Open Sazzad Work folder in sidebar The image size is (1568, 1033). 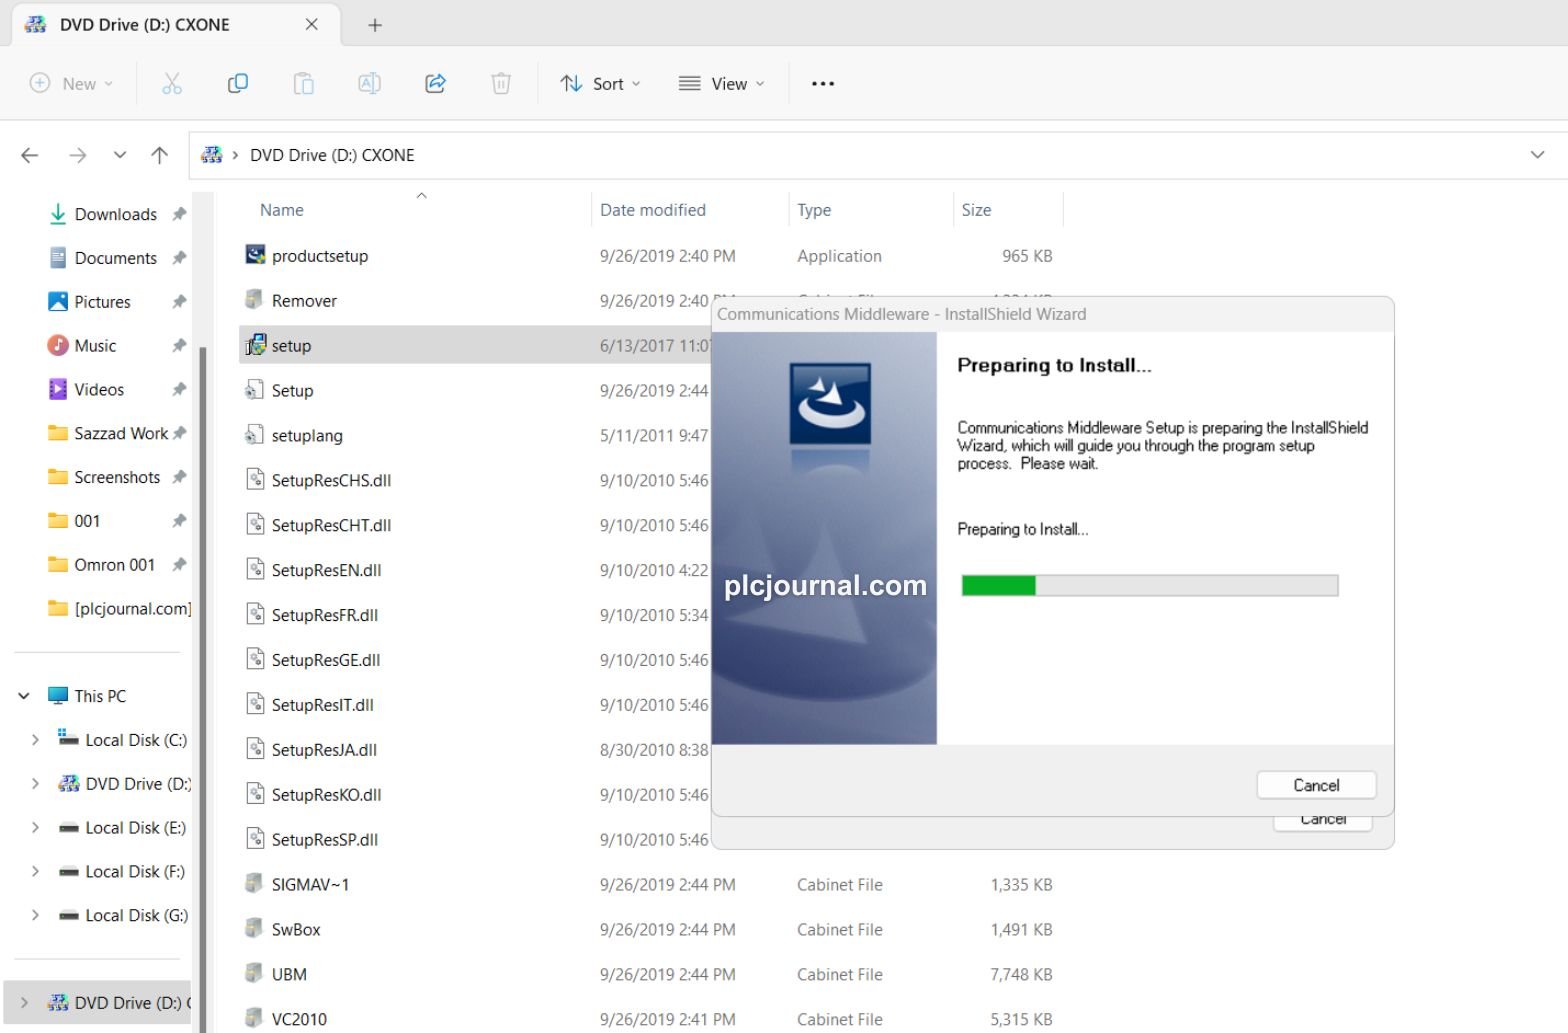120,433
